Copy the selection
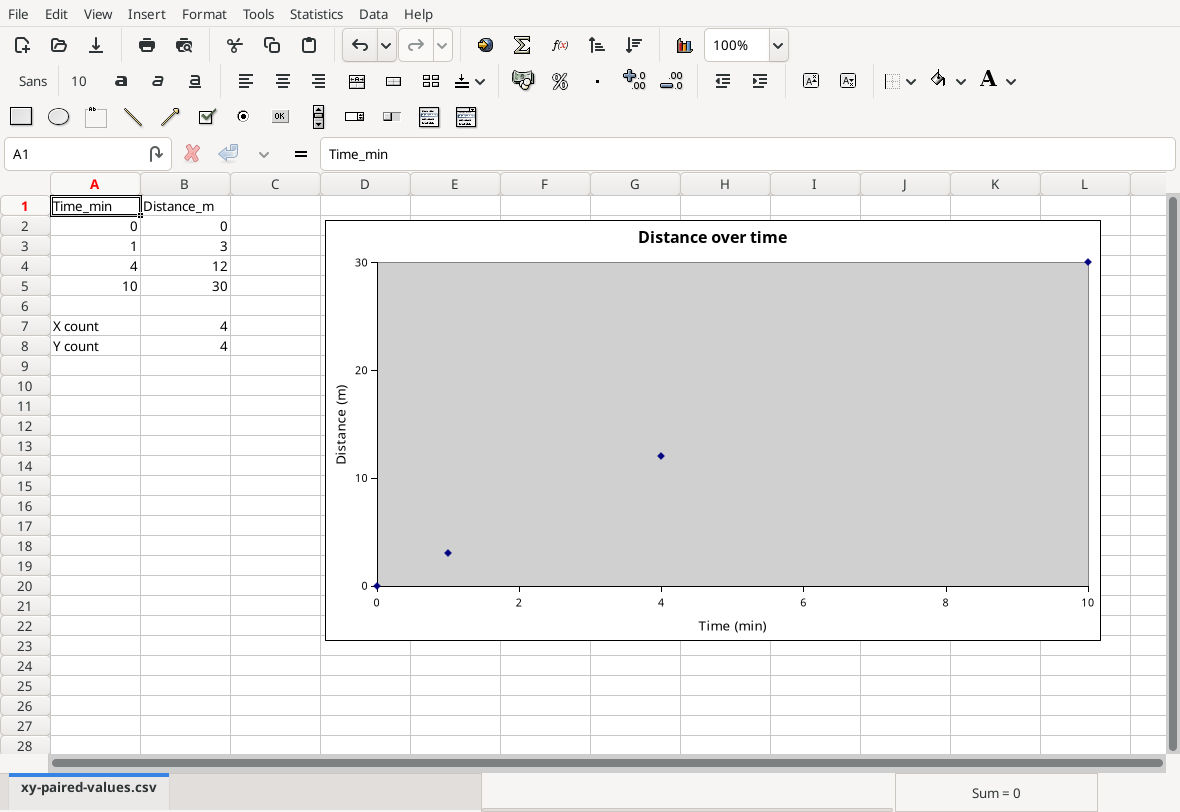Screen dimensions: 1180x812 point(272,45)
